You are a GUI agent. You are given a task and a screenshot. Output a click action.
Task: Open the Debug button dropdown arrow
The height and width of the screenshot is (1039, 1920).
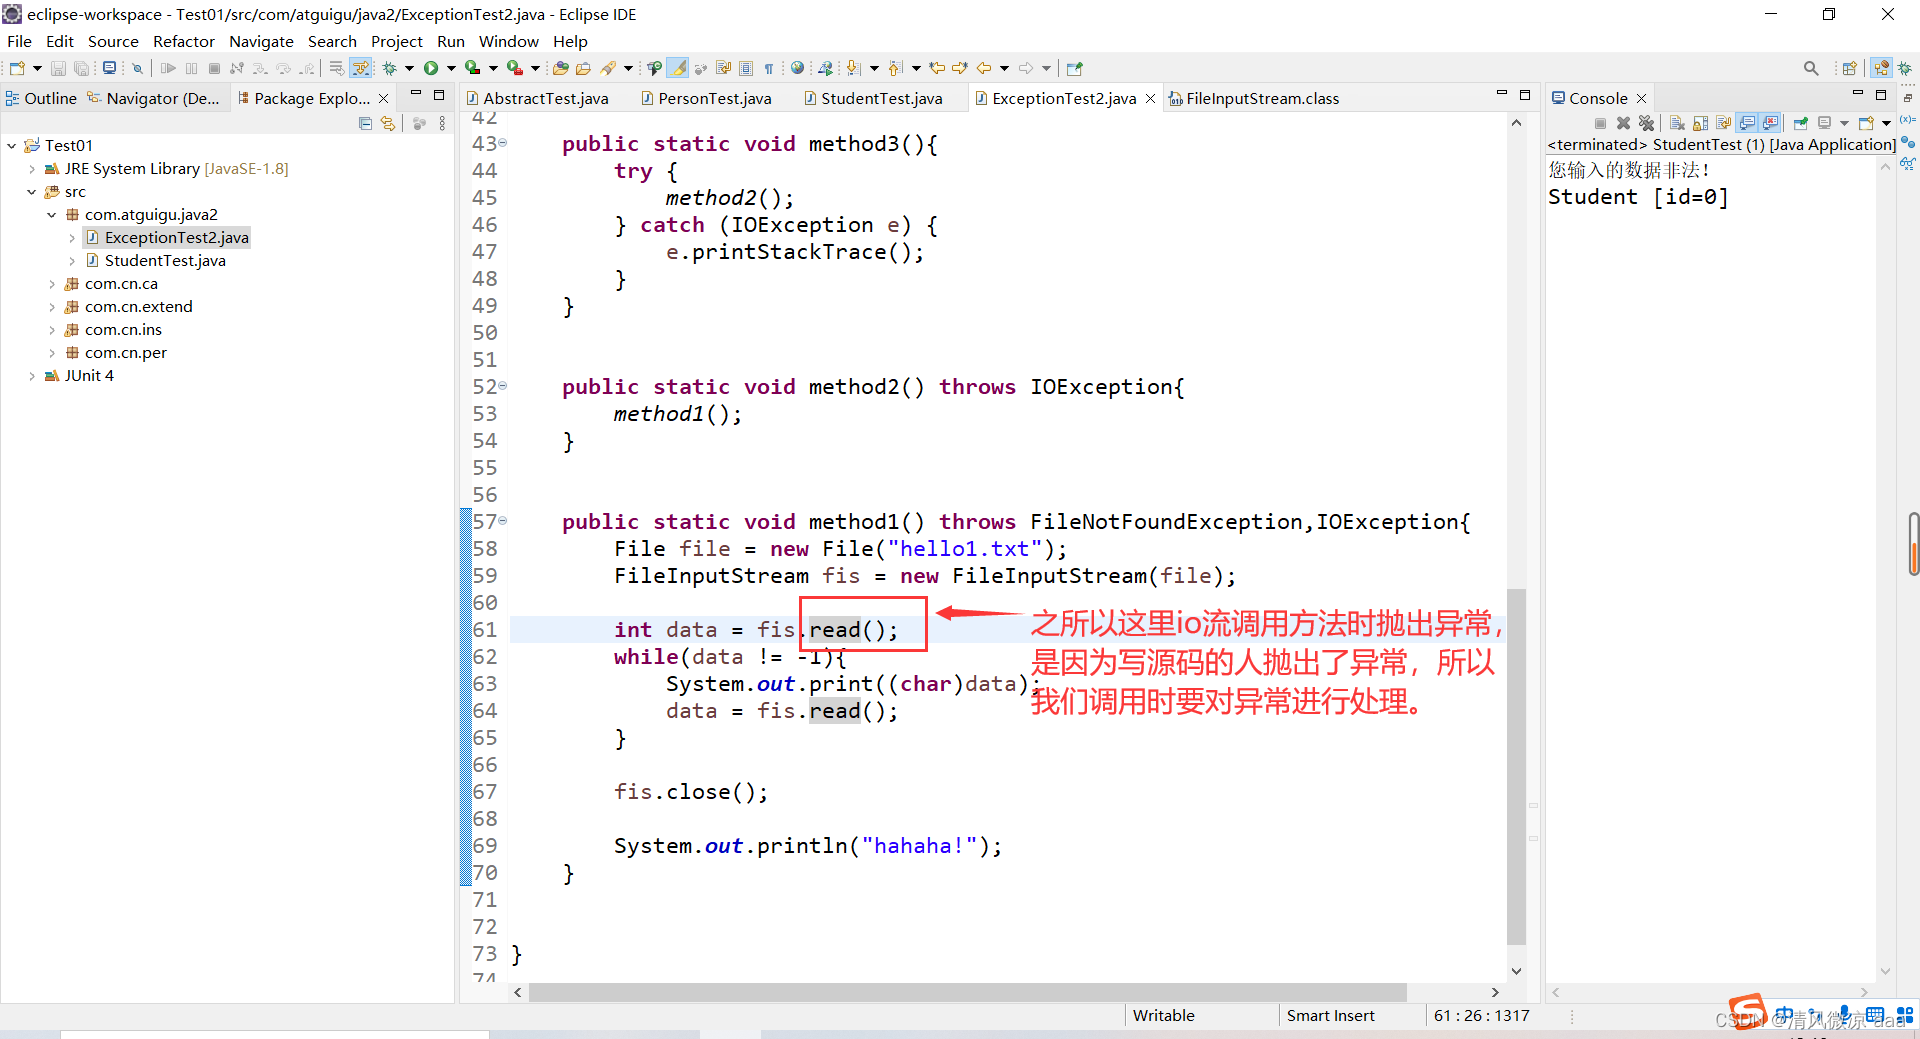point(409,68)
